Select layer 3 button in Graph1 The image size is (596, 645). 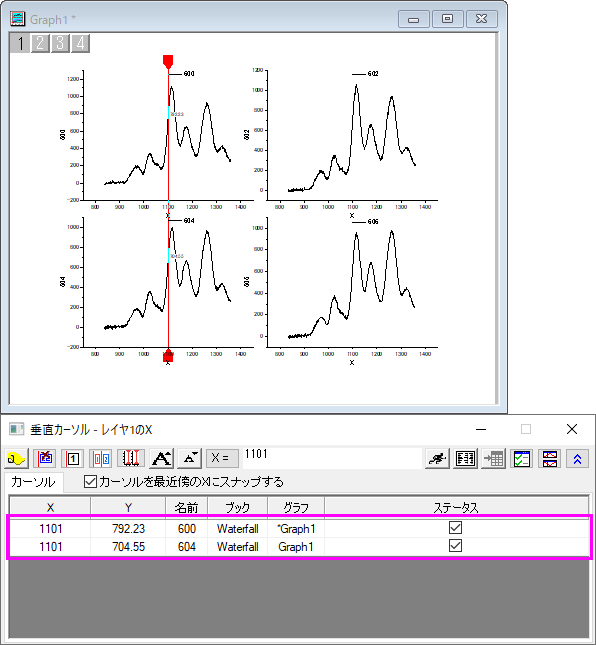tap(60, 43)
